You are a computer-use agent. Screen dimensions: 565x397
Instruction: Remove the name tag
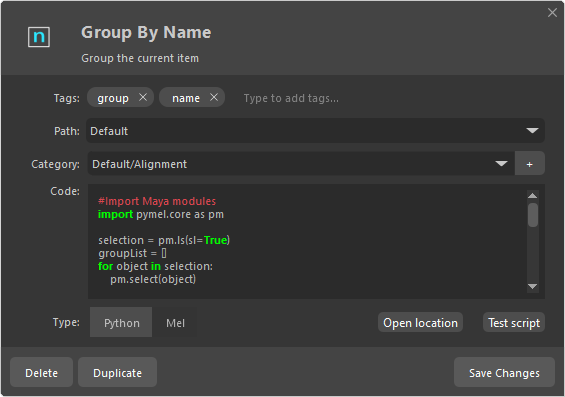click(214, 97)
